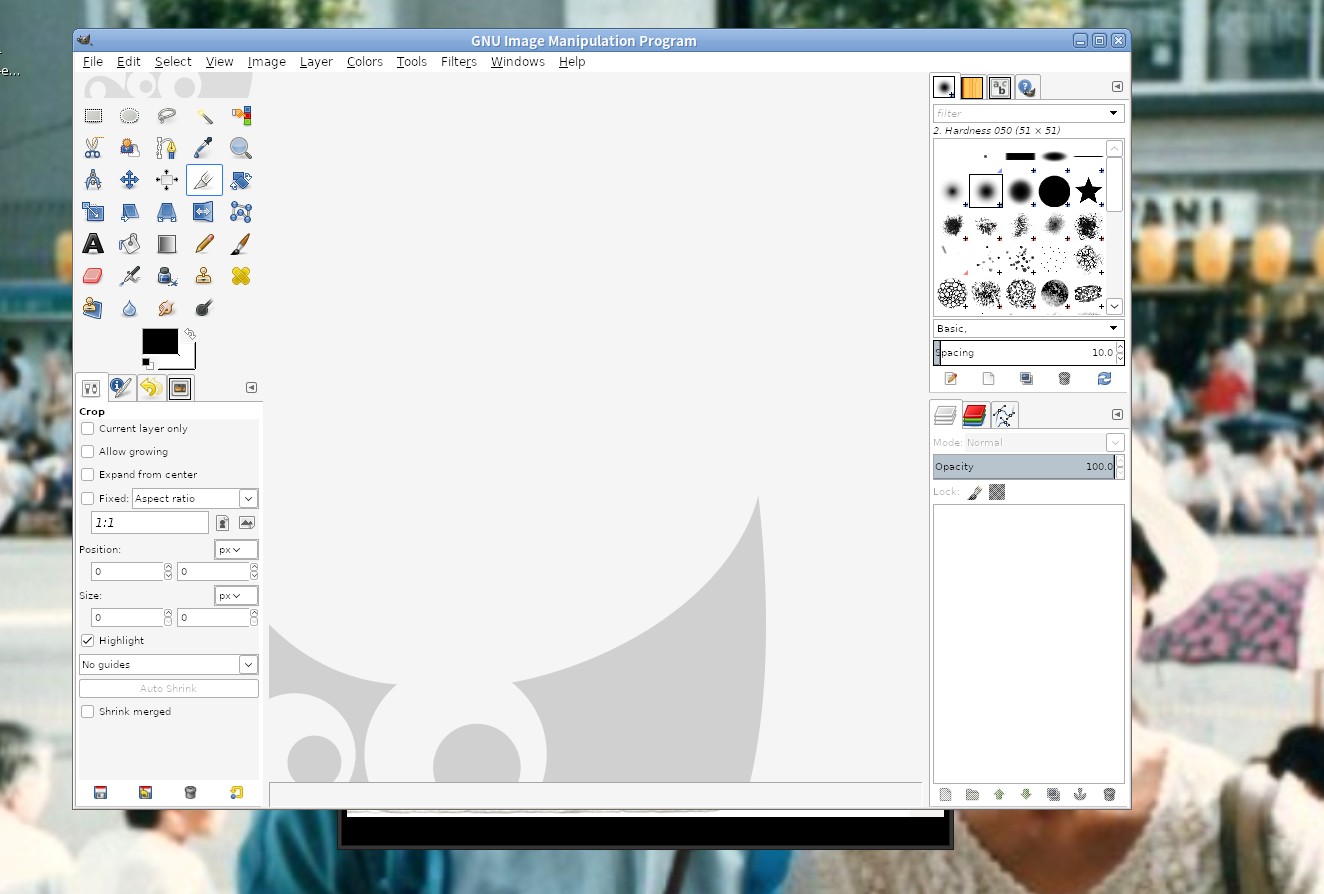Select the Rectangle Select tool
This screenshot has height=894, width=1324.
click(x=93, y=116)
